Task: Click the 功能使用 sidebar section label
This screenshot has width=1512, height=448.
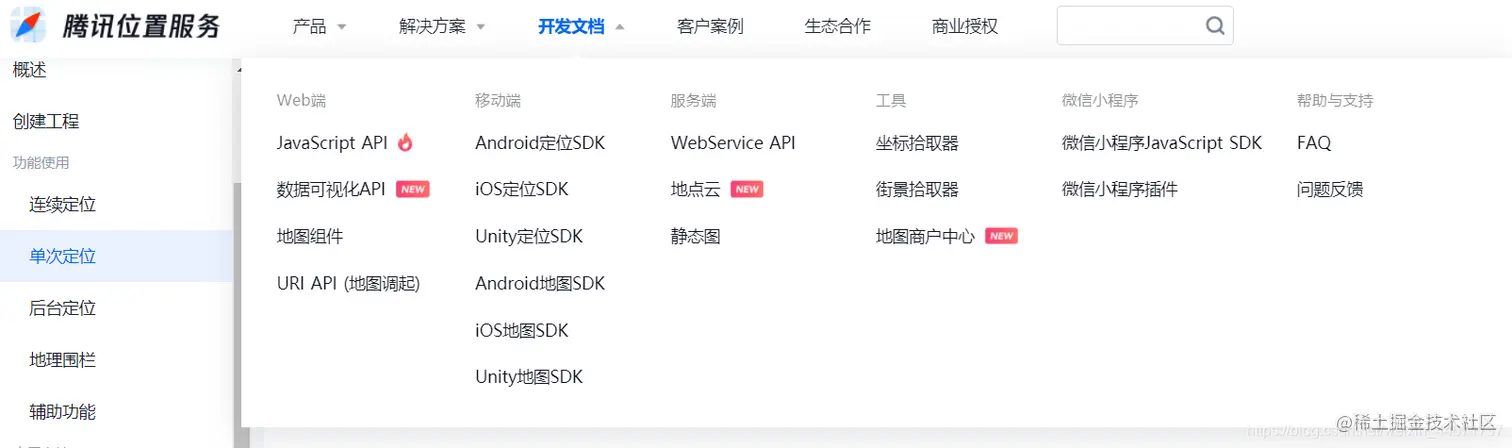Action: click(41, 162)
